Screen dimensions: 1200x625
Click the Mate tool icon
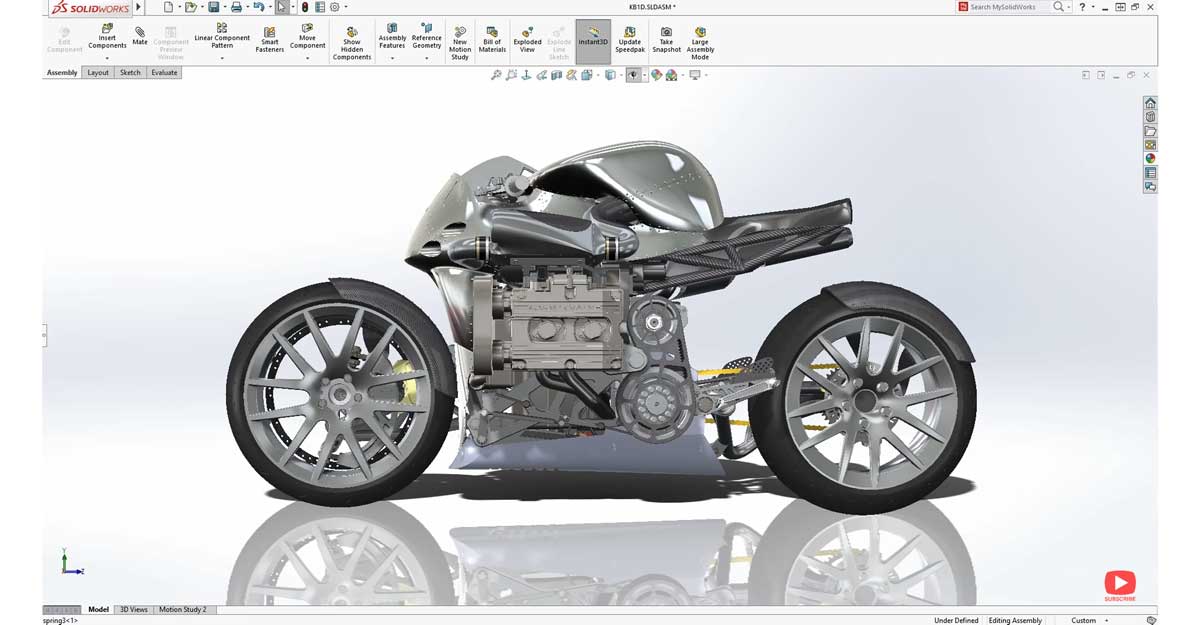click(x=140, y=35)
